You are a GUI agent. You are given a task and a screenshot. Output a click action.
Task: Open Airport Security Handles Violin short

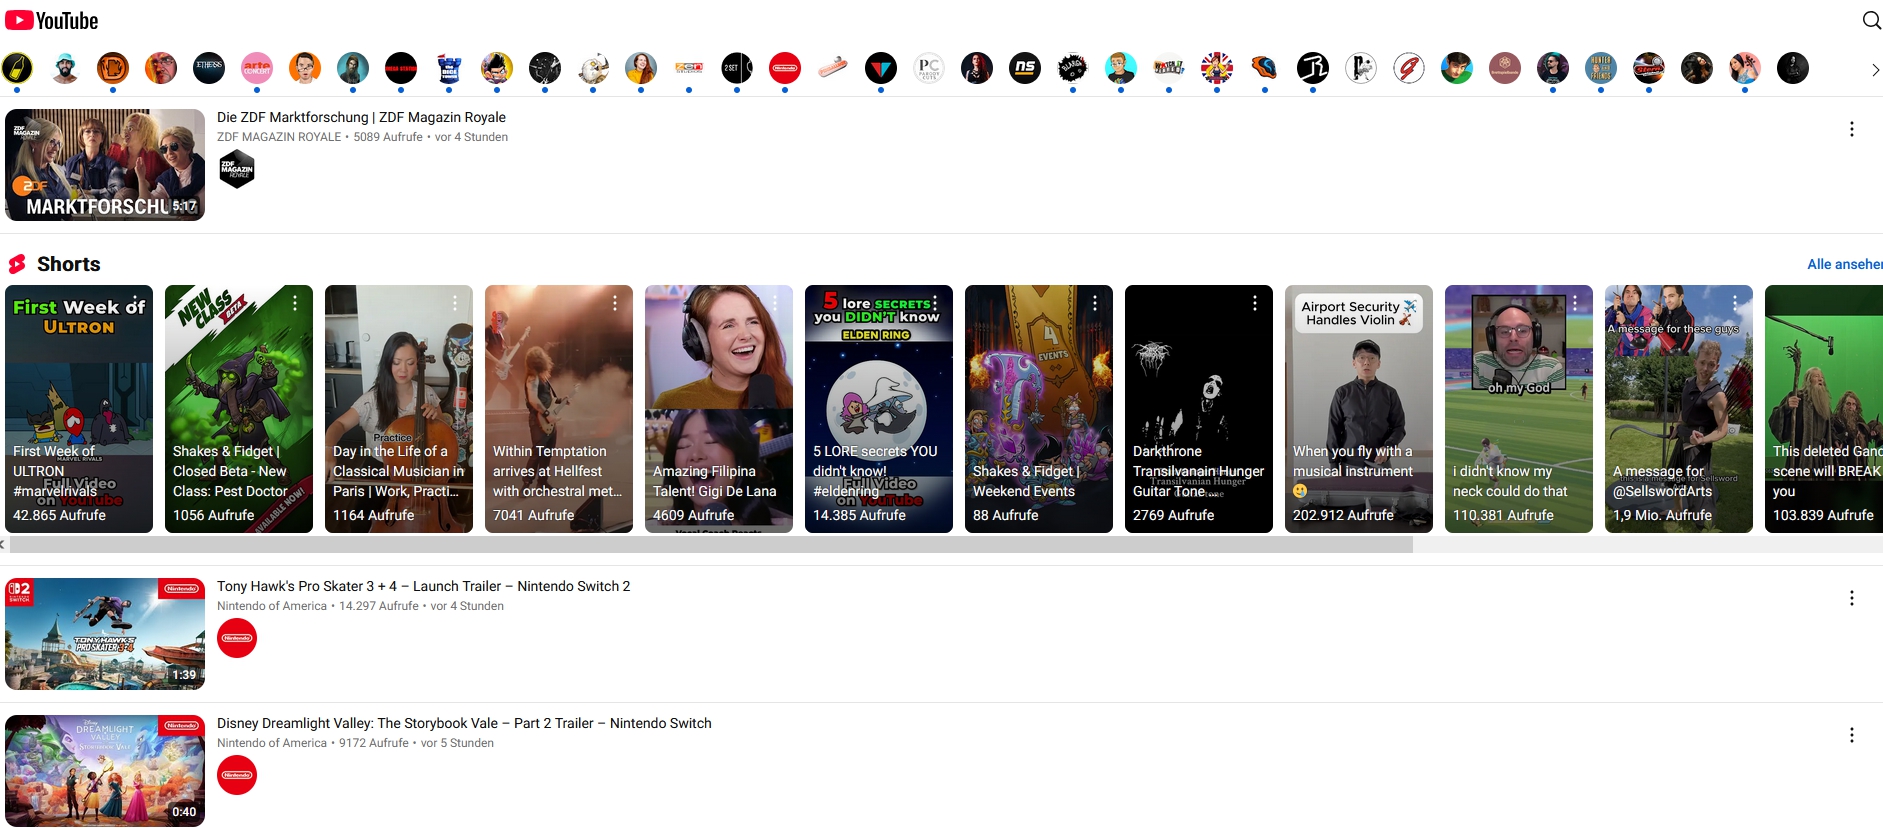[x=1359, y=409]
